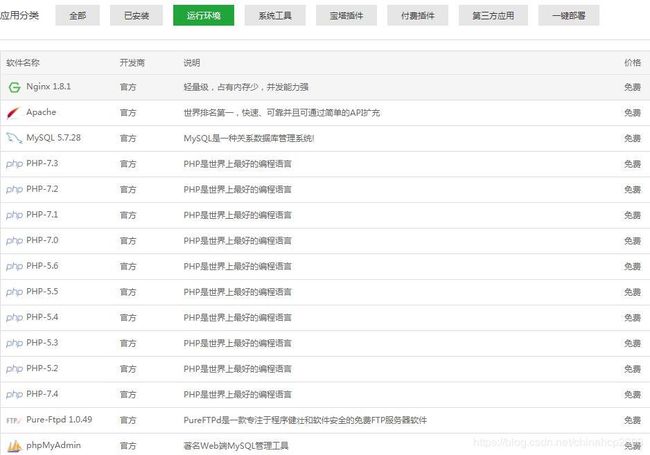Screen dimensions: 650x455
Task: Click 免费 price in the PHP-5.6 row
Action: click(x=633, y=266)
